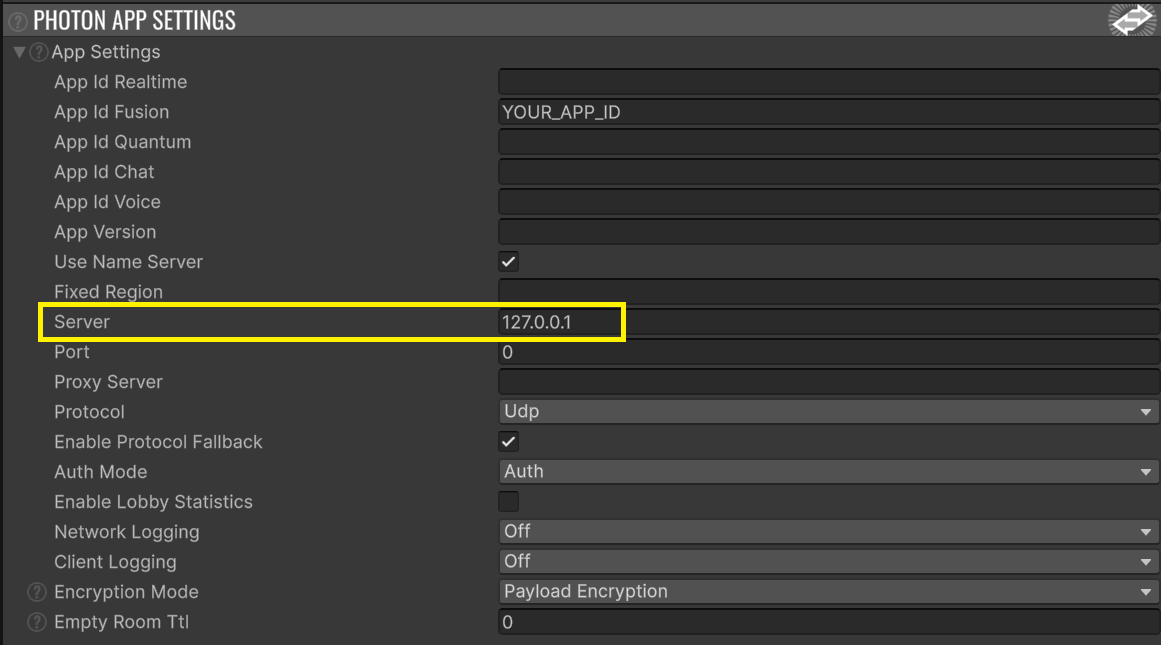Click the Empty Room Ttl value field
The width and height of the screenshot is (1161, 645).
click(829, 622)
